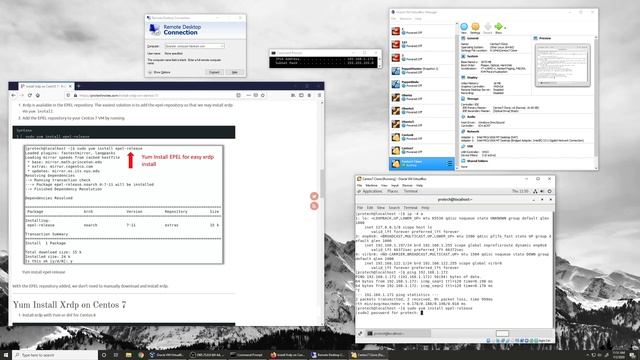This screenshot has height=360, width=640.
Task: Click the lower red floating button on webpage
Action: click(314, 206)
